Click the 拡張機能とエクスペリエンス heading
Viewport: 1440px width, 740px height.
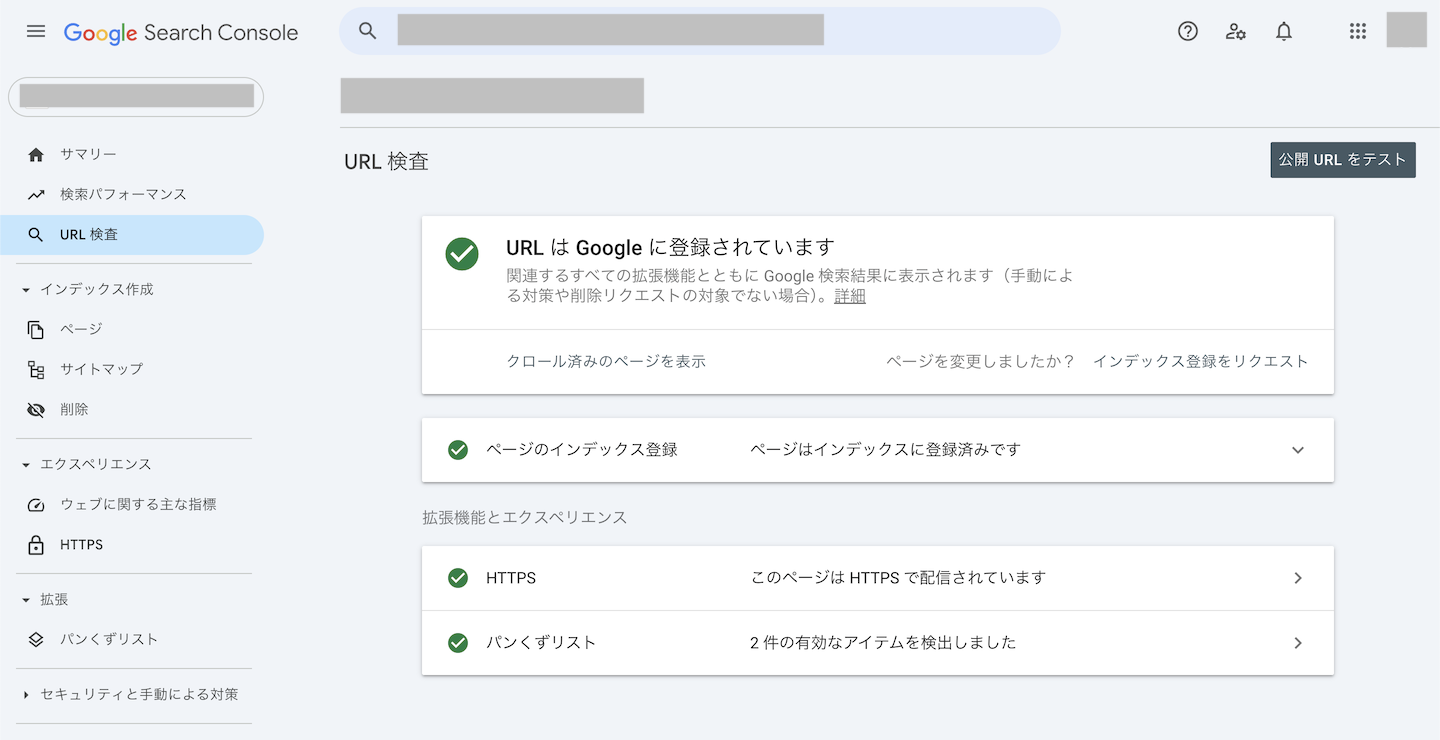click(525, 518)
